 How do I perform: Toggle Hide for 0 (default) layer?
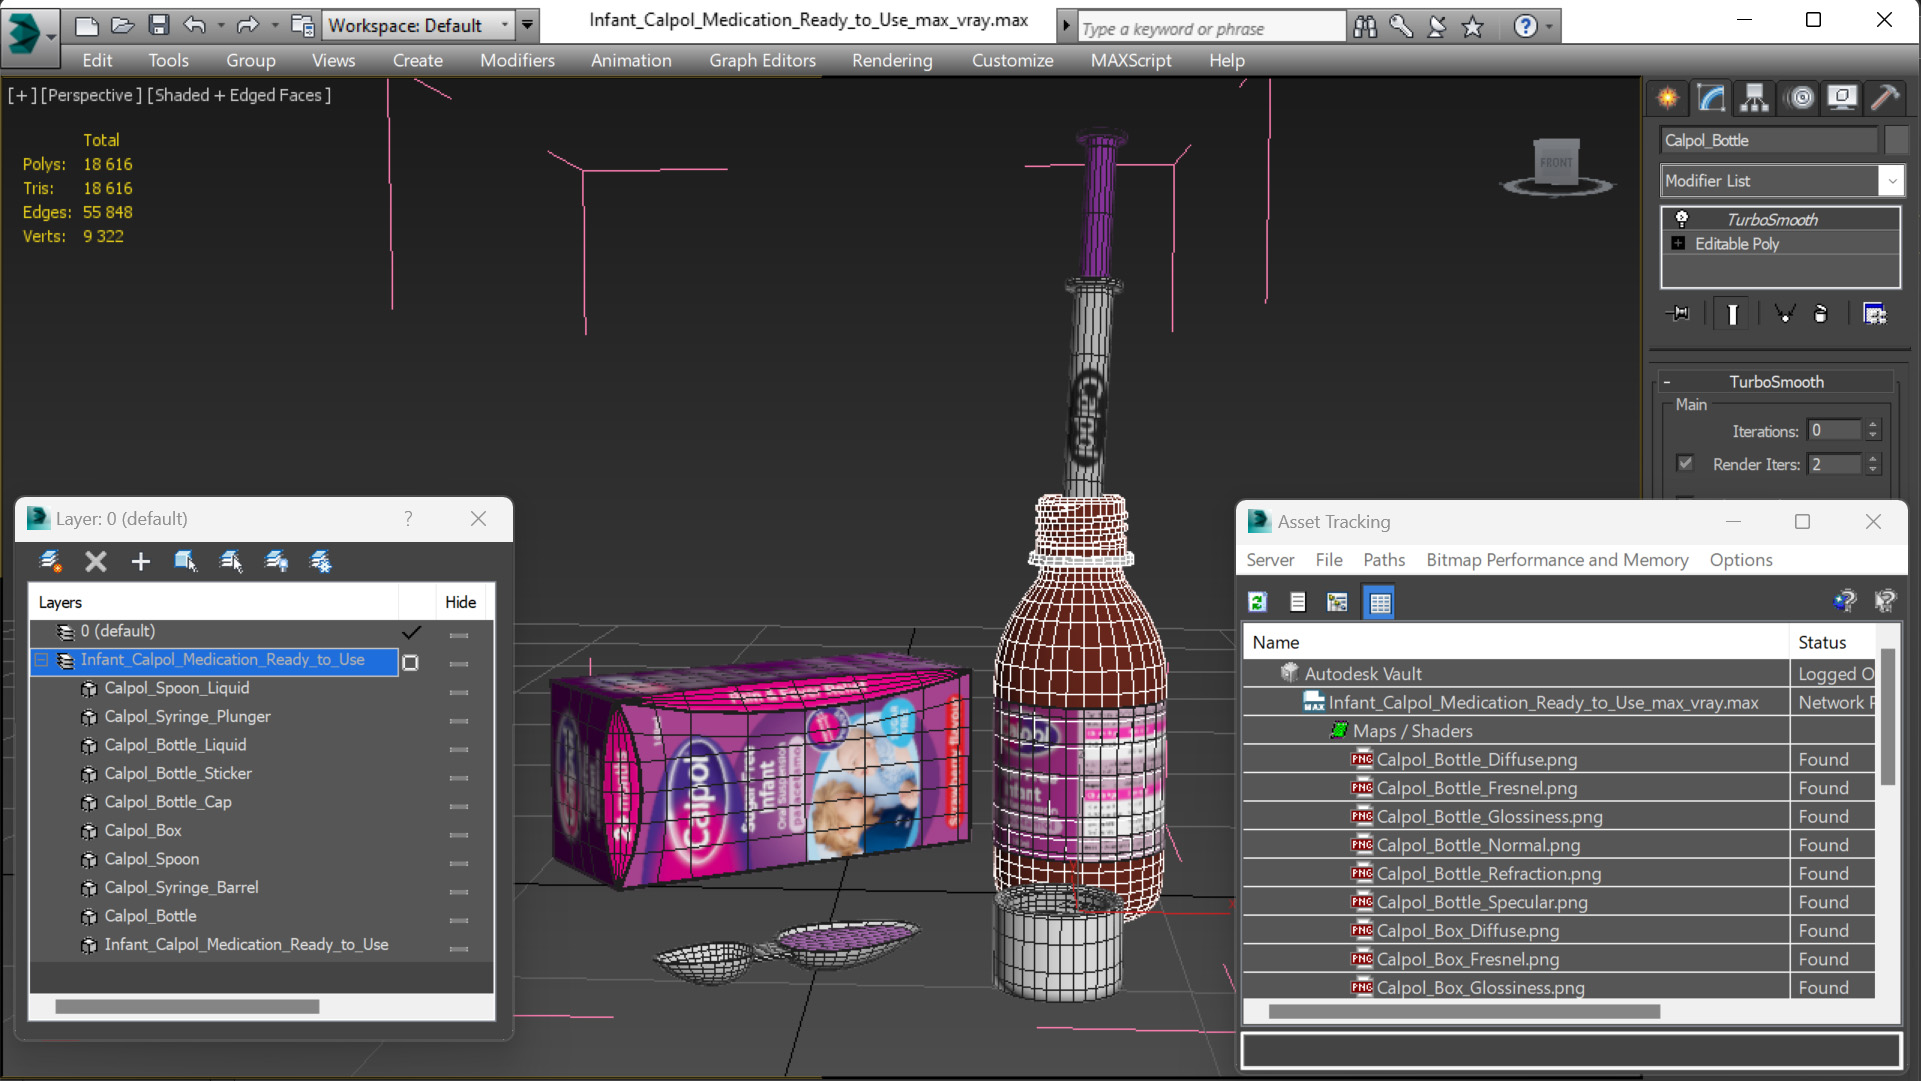coord(459,635)
